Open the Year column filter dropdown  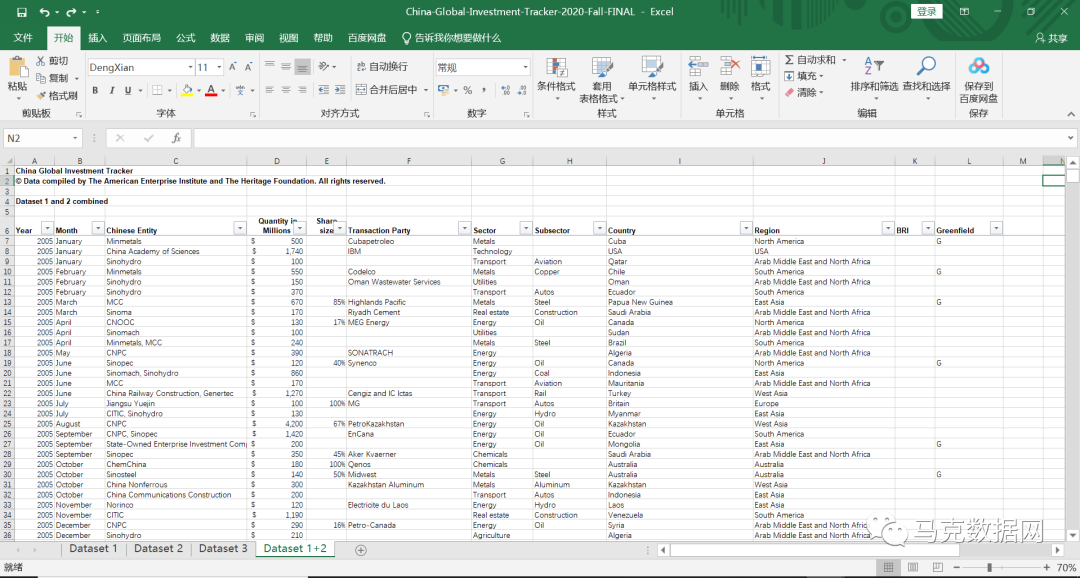coord(47,228)
